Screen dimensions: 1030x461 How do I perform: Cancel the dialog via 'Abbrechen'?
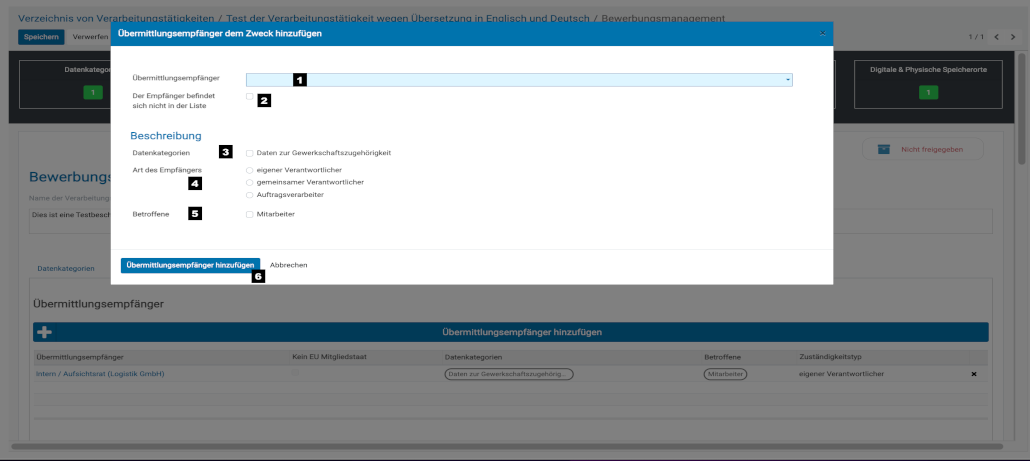[x=289, y=265]
